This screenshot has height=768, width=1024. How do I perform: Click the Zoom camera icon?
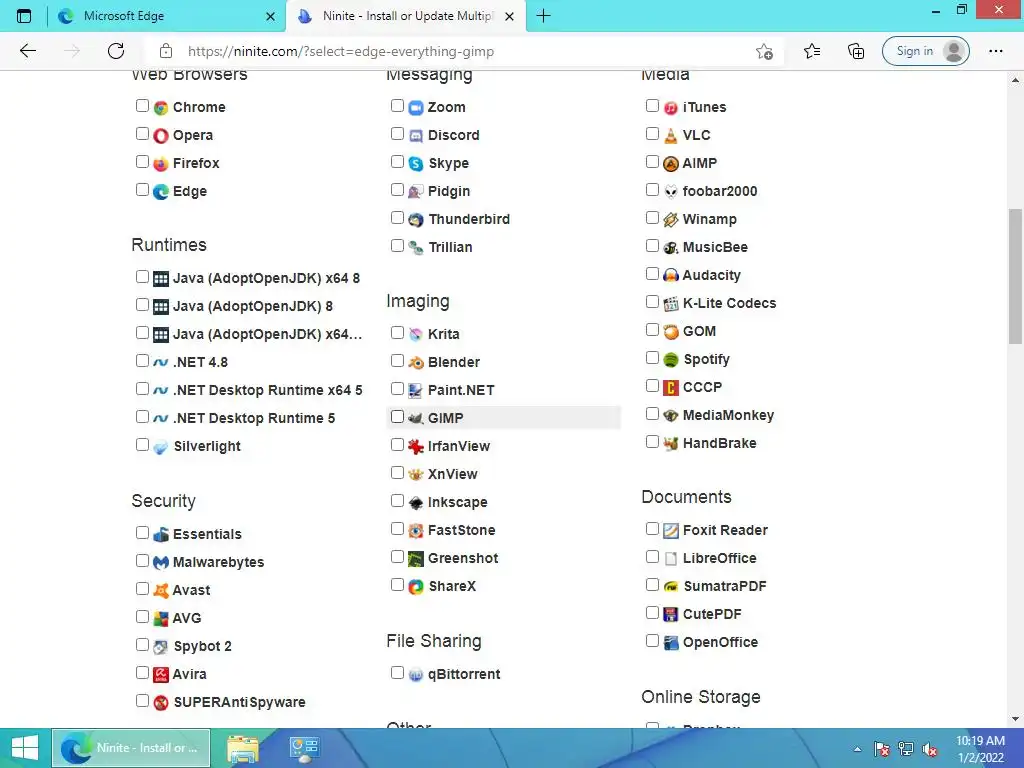[416, 108]
